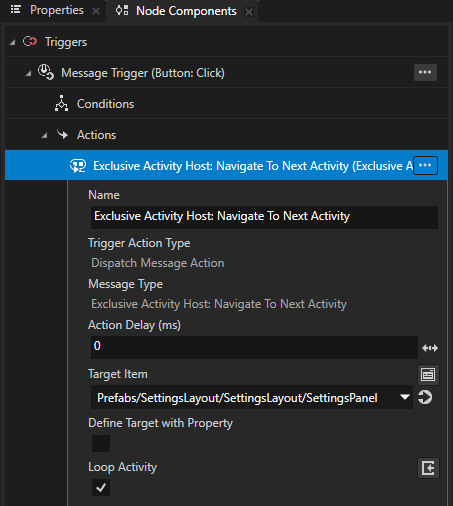
Task: Open the Target Item browse dialog icon
Action: click(x=428, y=374)
